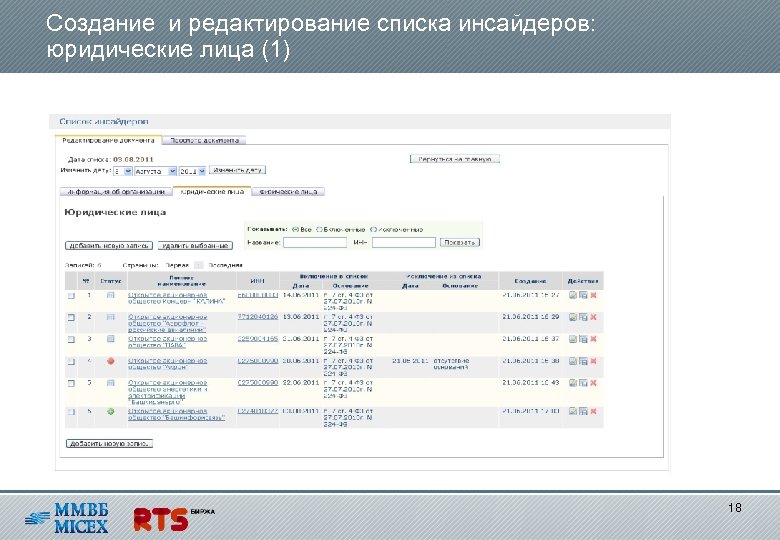Click 'Показать' filter button

click(x=459, y=243)
